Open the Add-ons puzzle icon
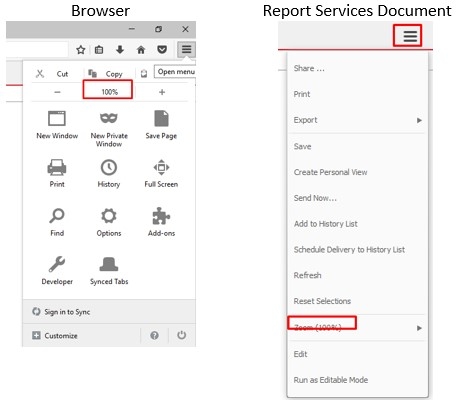Screen dimensions: 457x402 161,216
